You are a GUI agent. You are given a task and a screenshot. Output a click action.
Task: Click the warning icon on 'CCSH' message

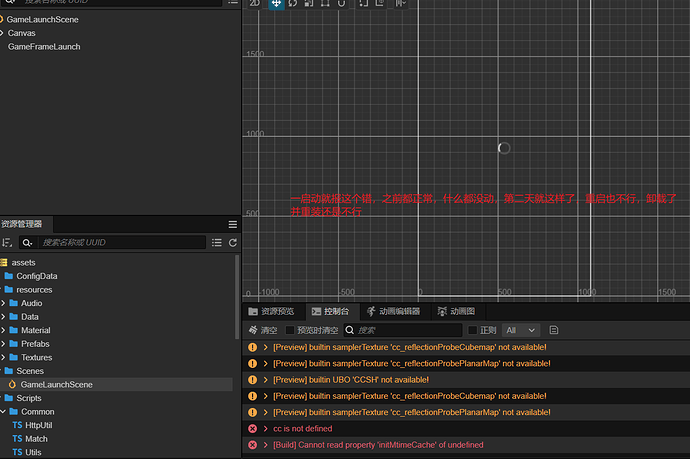pyautogui.click(x=252, y=379)
